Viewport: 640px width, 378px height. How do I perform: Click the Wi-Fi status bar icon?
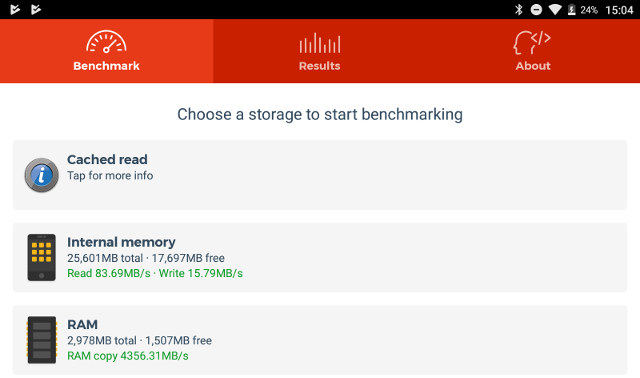(x=555, y=9)
